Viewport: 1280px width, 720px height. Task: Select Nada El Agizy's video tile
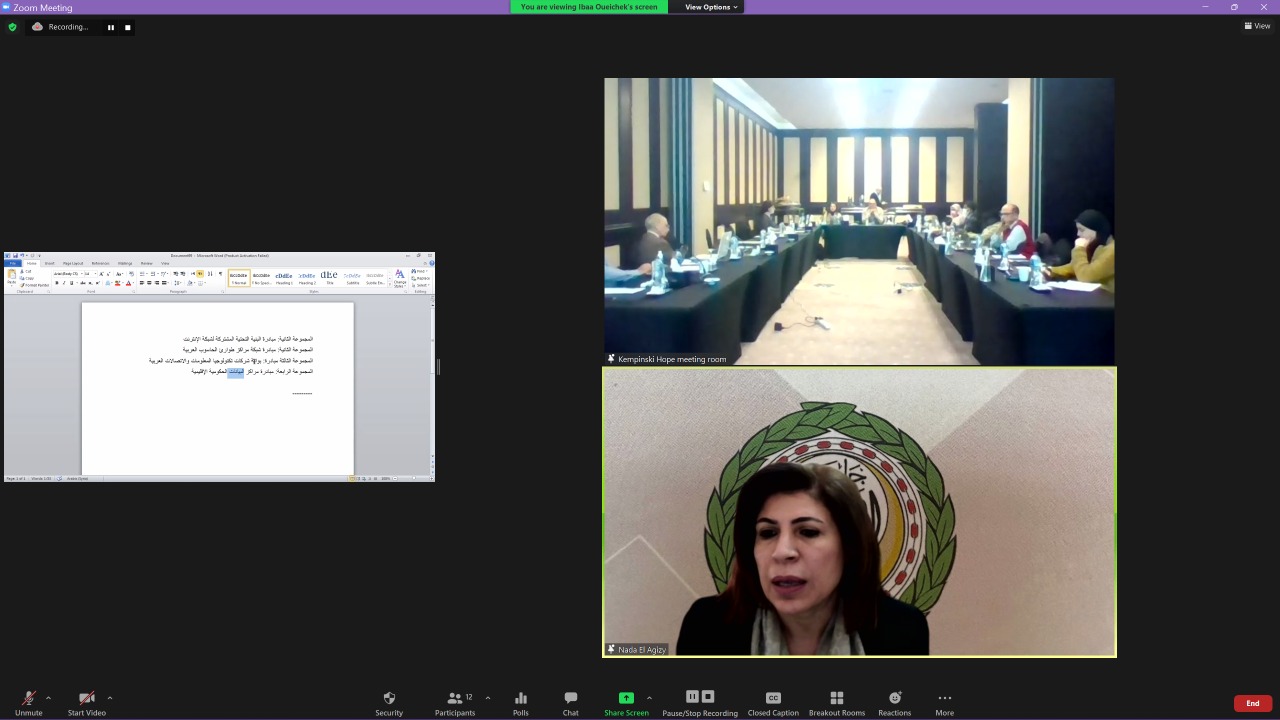click(x=859, y=512)
